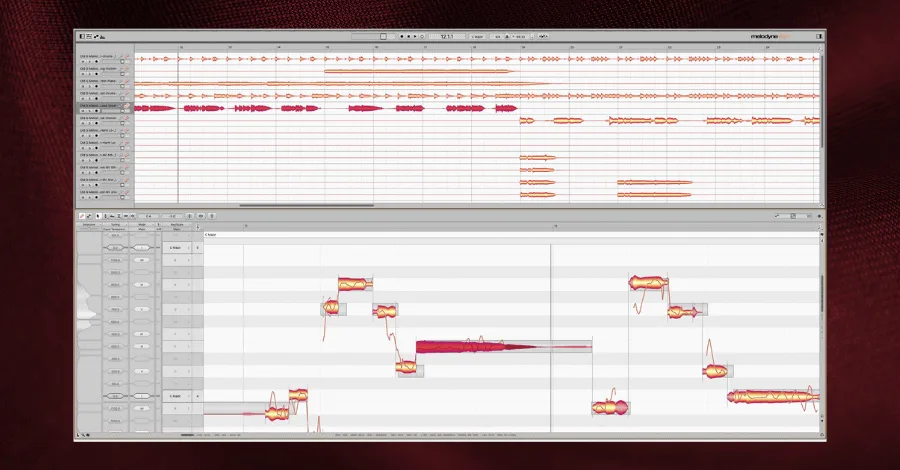Click the note editor horizontal scrollbar

187,435
